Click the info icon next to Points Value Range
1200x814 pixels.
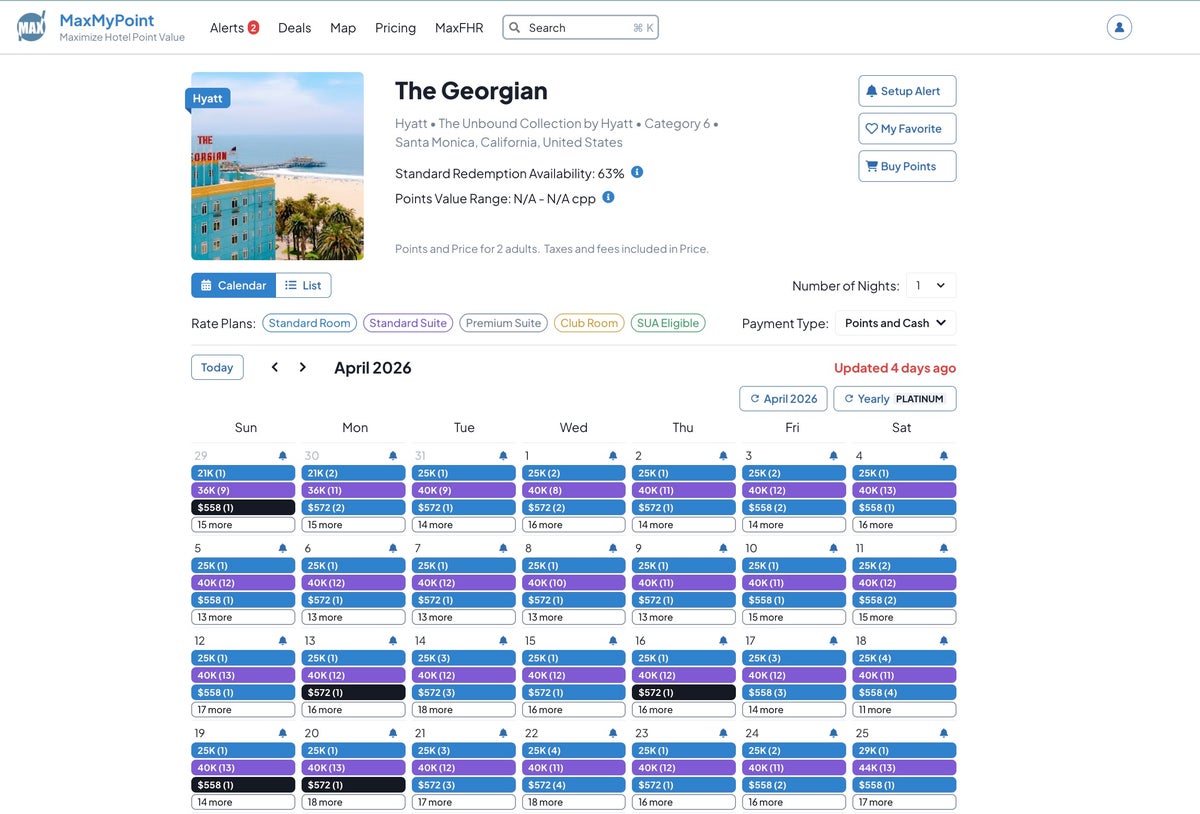tap(608, 197)
